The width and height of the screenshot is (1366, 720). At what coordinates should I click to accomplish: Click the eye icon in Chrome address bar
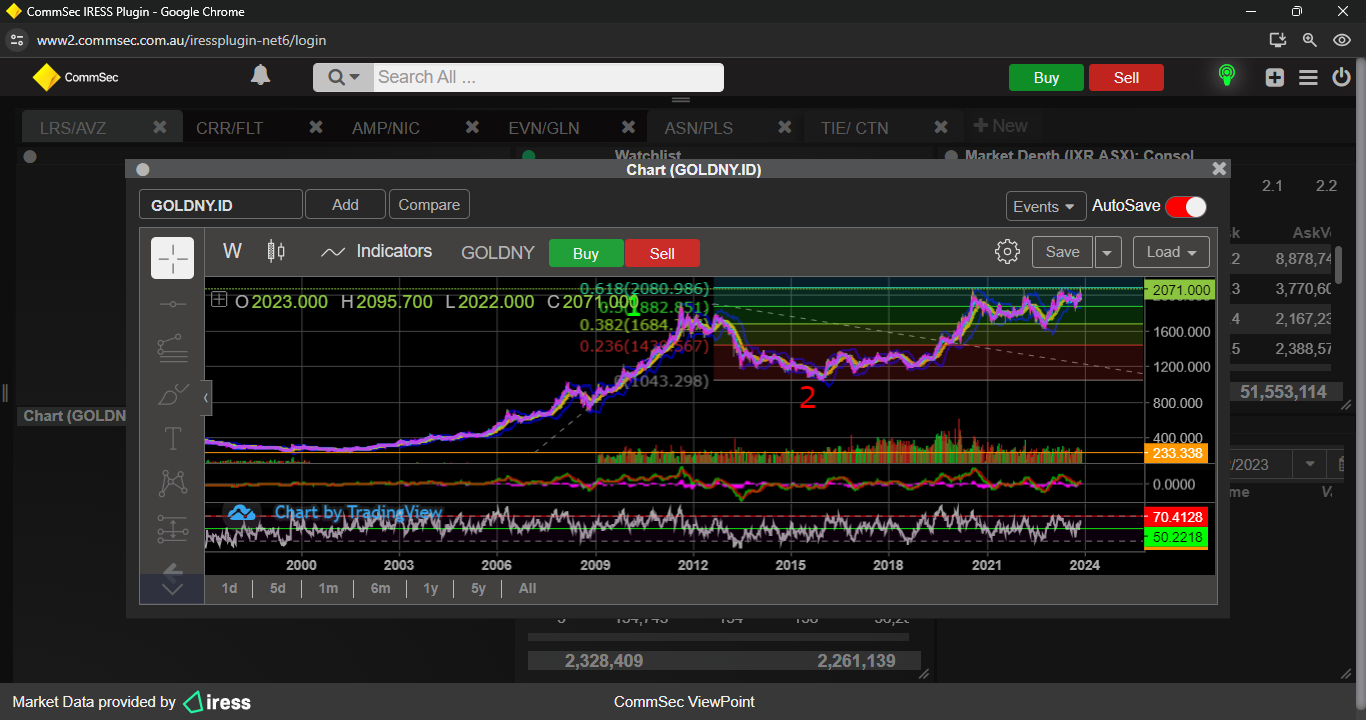(1342, 40)
